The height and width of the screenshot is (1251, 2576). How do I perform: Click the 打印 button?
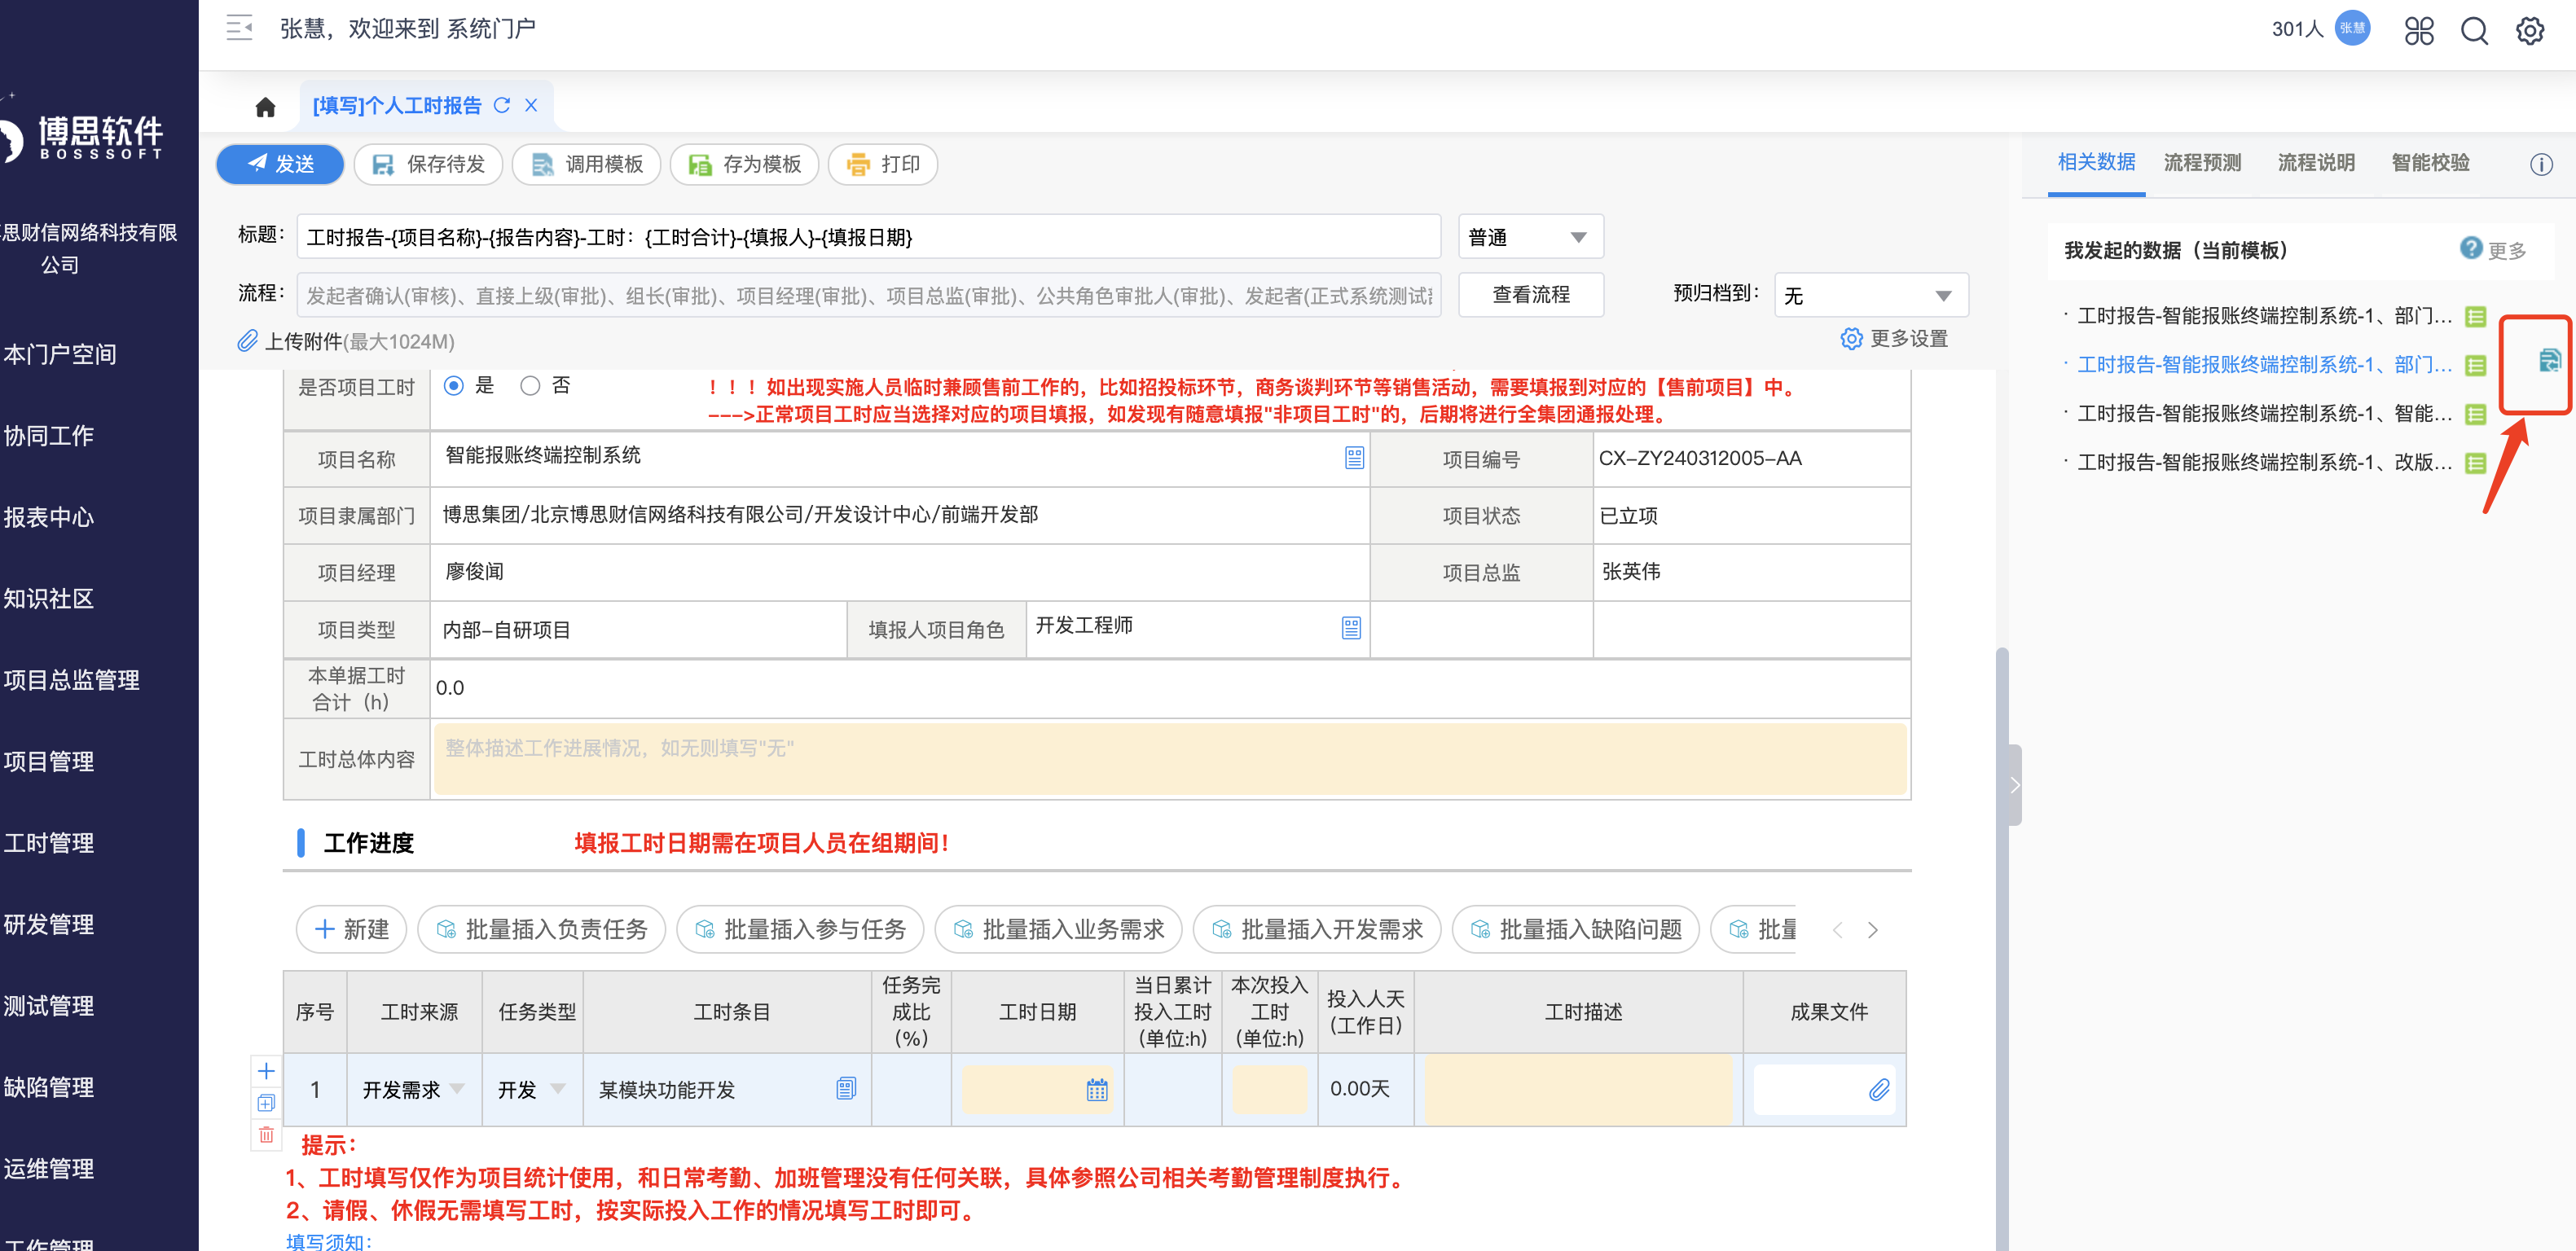883,164
